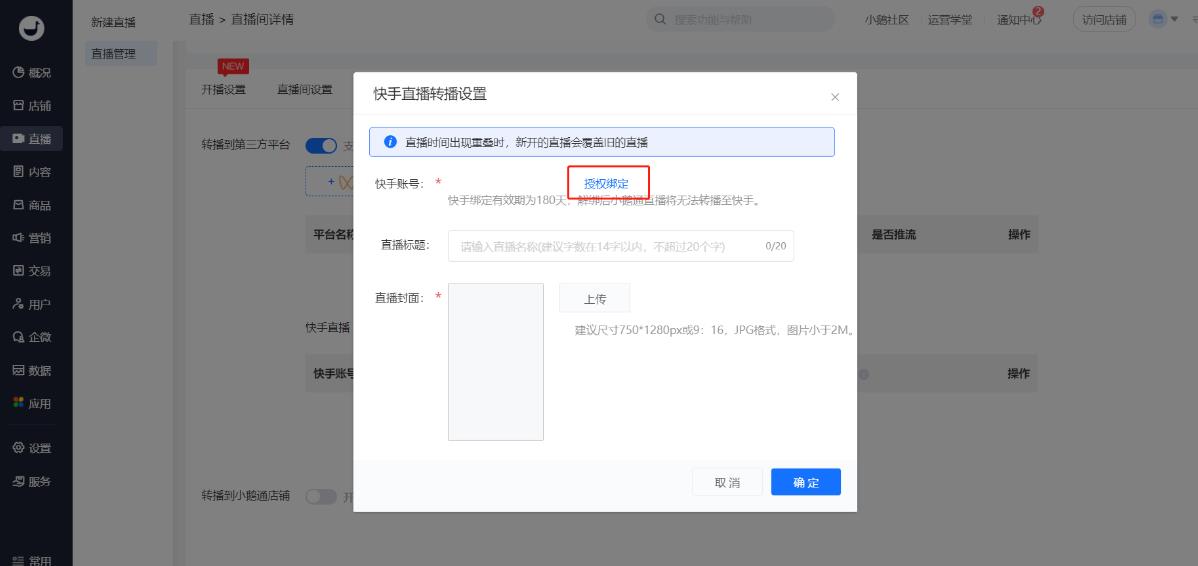Screen dimensions: 1198x566
Task: Switch to the 直播间设置 tab
Action: (305, 89)
